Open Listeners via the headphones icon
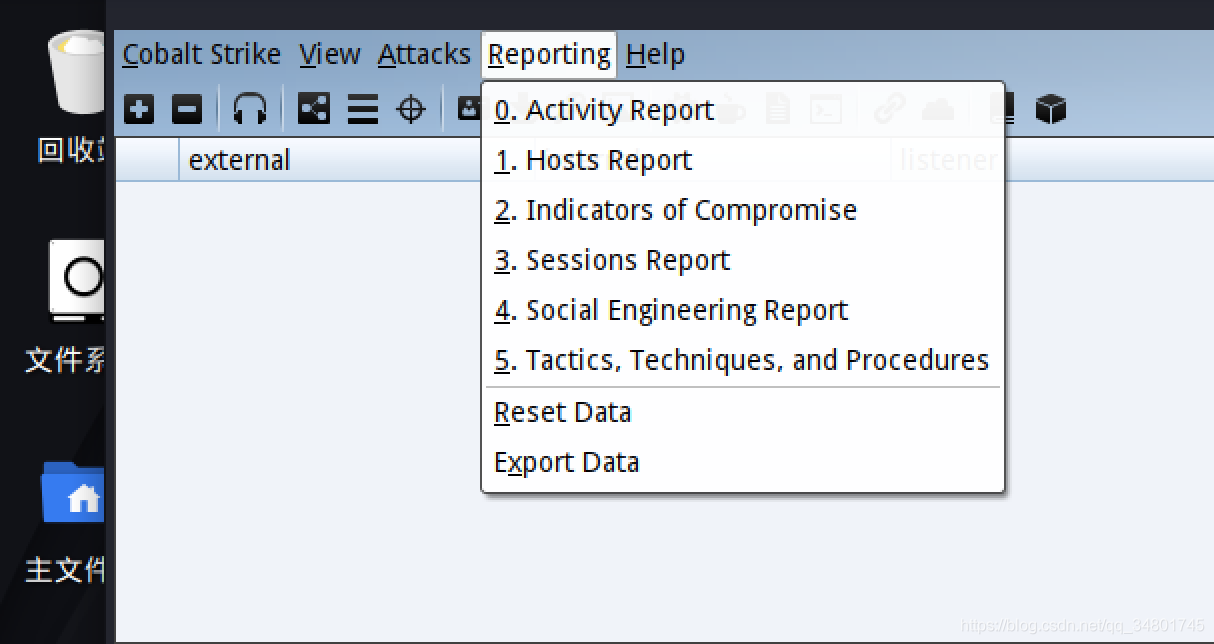 point(250,109)
